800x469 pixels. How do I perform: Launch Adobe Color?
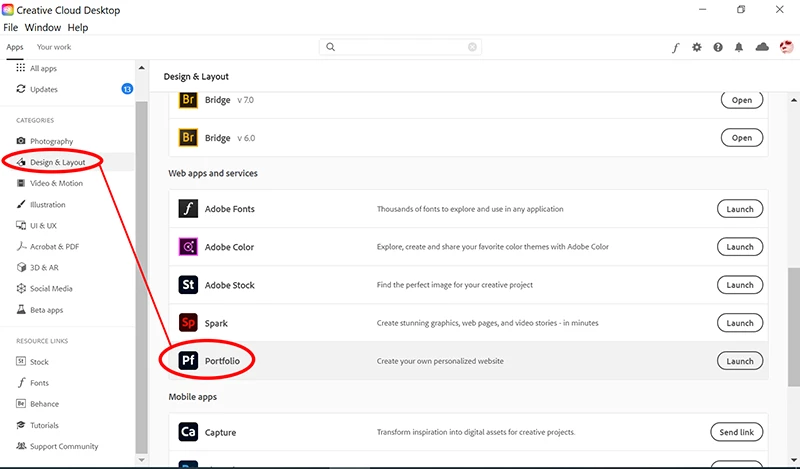pyautogui.click(x=740, y=247)
